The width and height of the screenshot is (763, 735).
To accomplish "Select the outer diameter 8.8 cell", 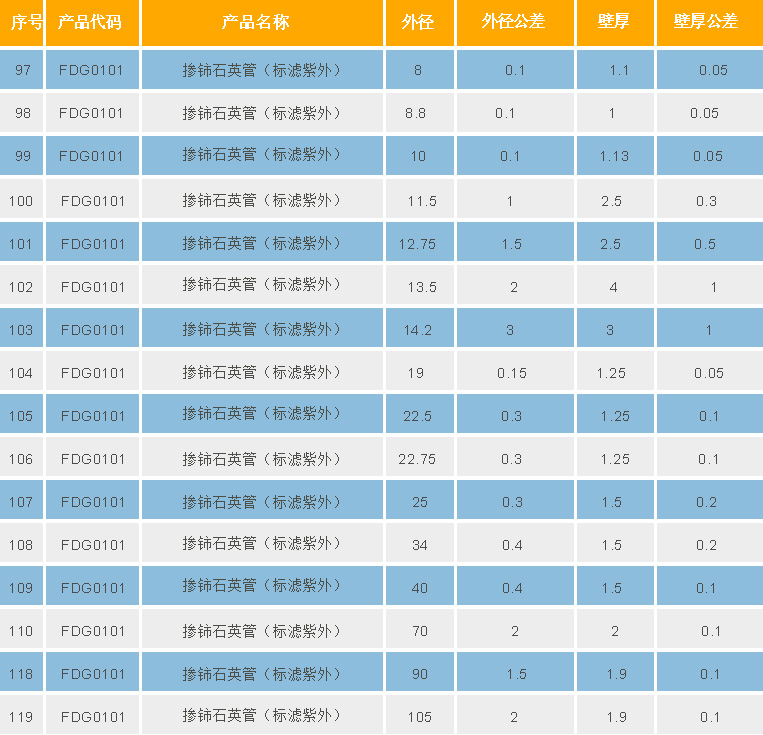I will (x=416, y=113).
